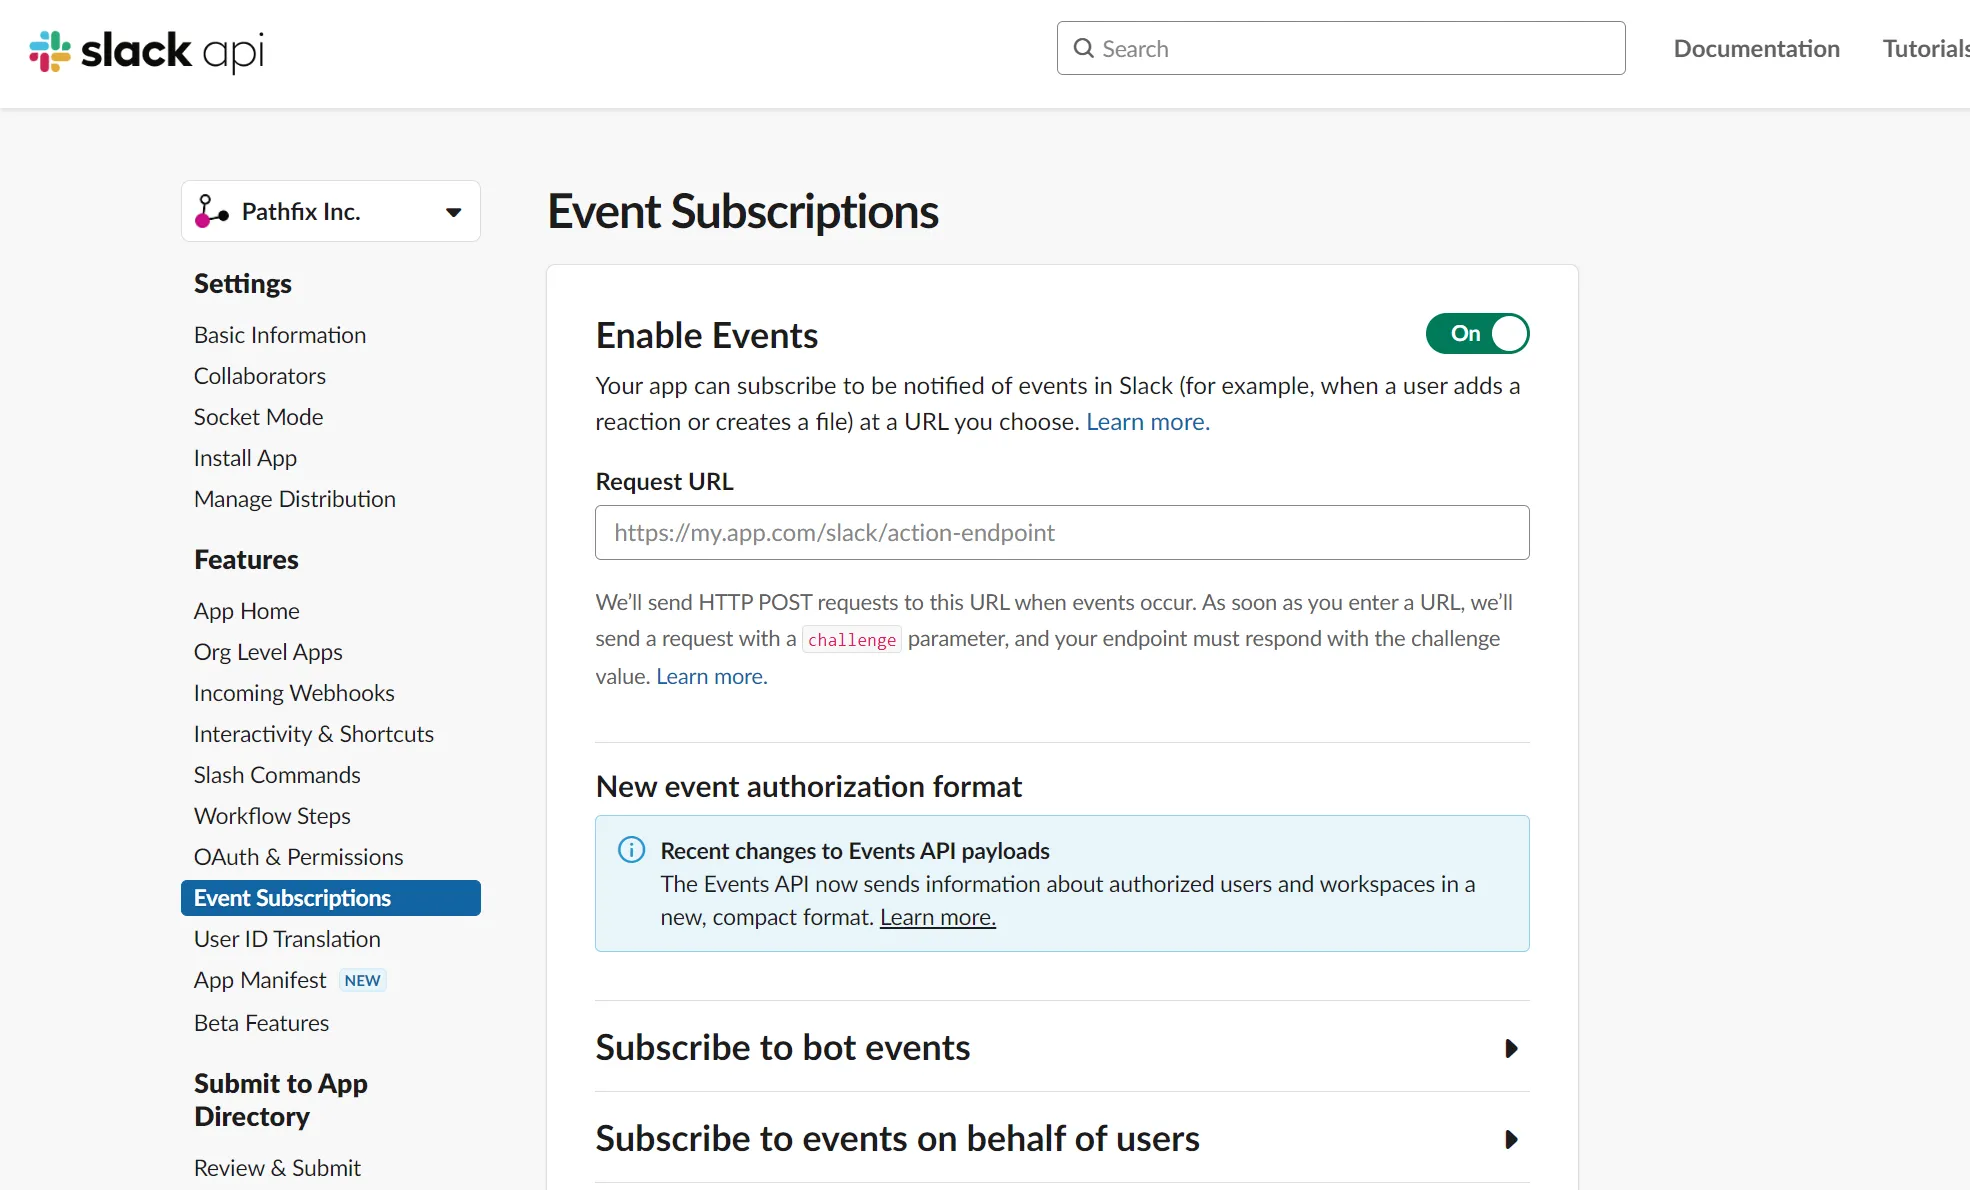The image size is (1970, 1190).
Task: Open Review & Submit page
Action: point(277,1168)
